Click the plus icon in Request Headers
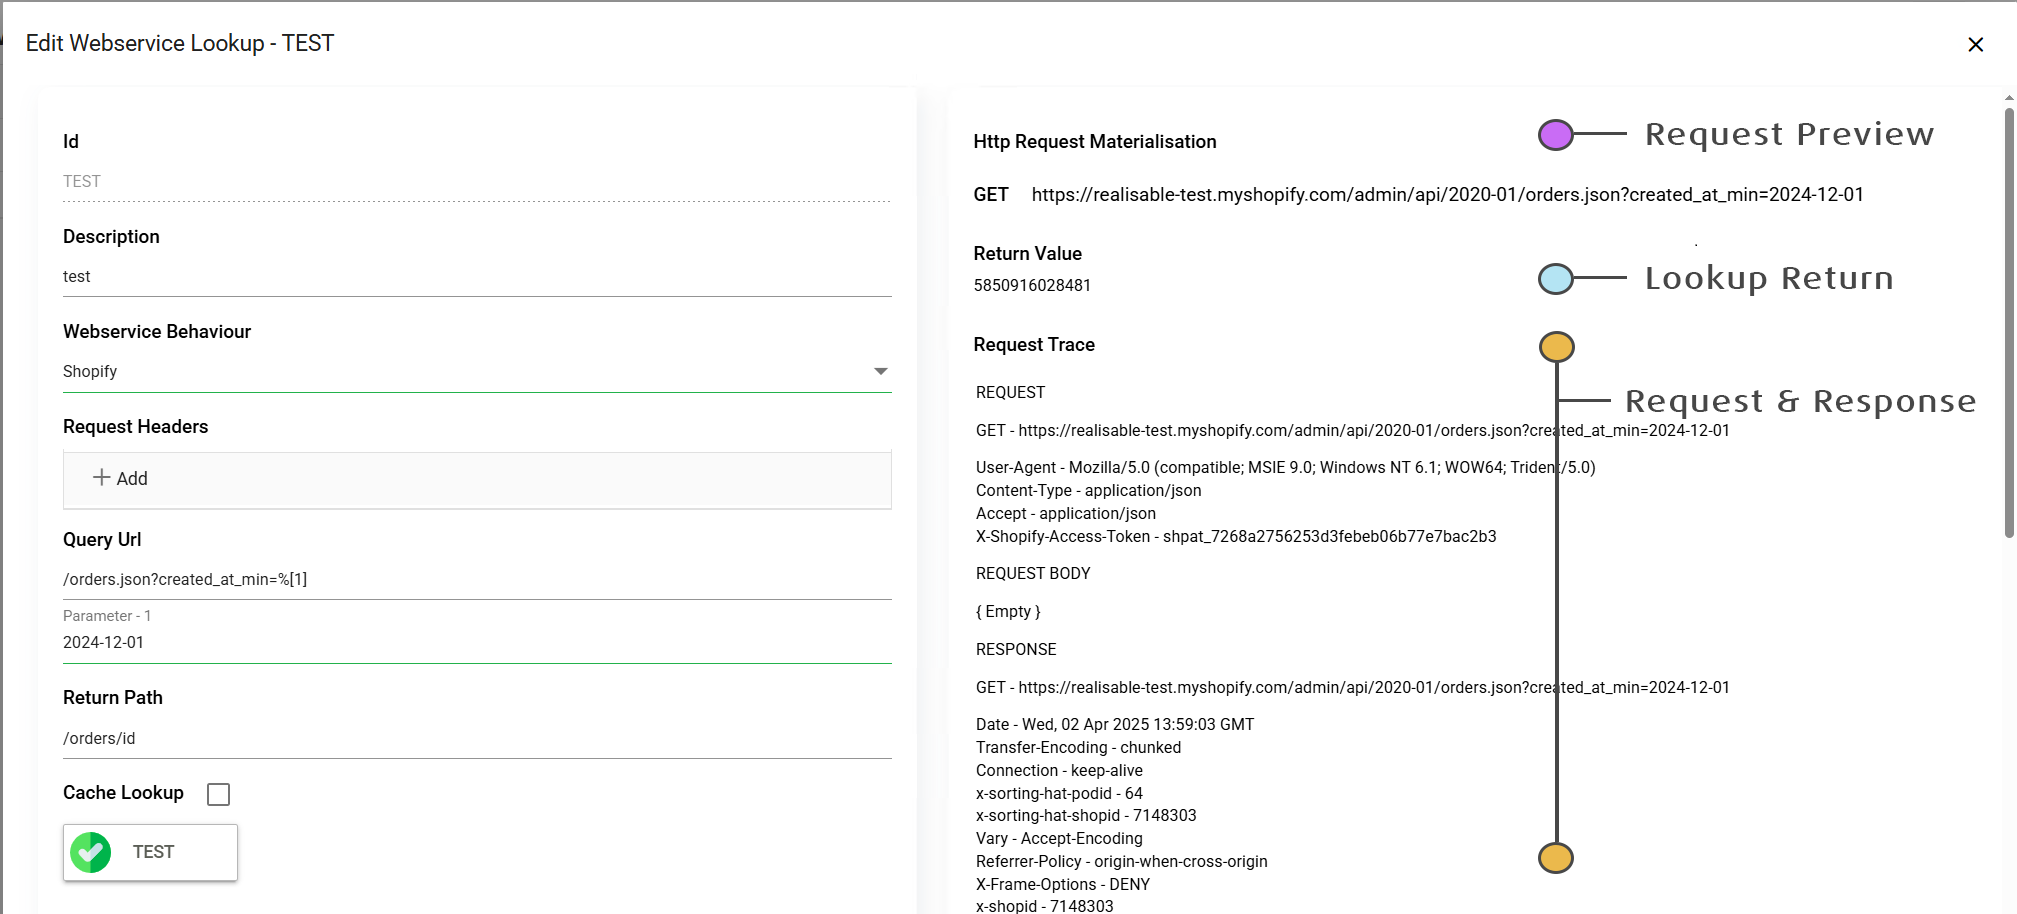The height and width of the screenshot is (914, 2017). click(101, 478)
